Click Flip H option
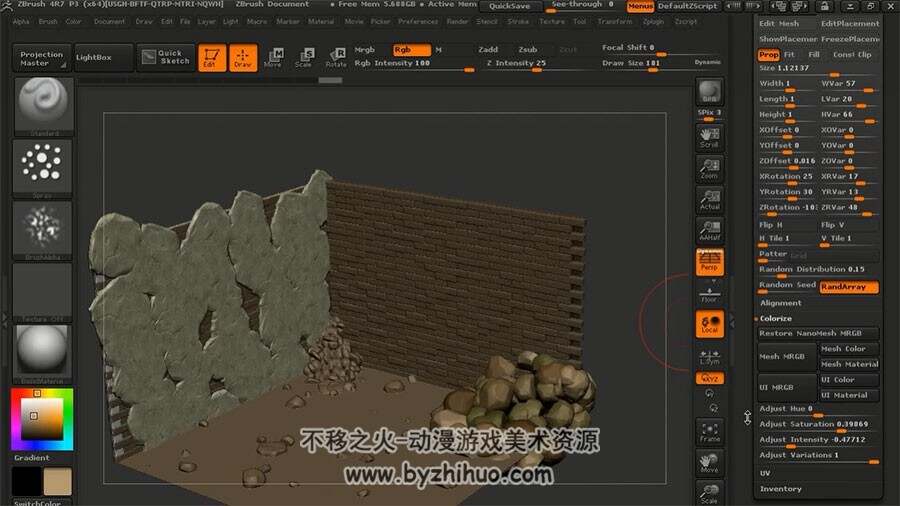This screenshot has height=506, width=900. pyautogui.click(x=786, y=225)
